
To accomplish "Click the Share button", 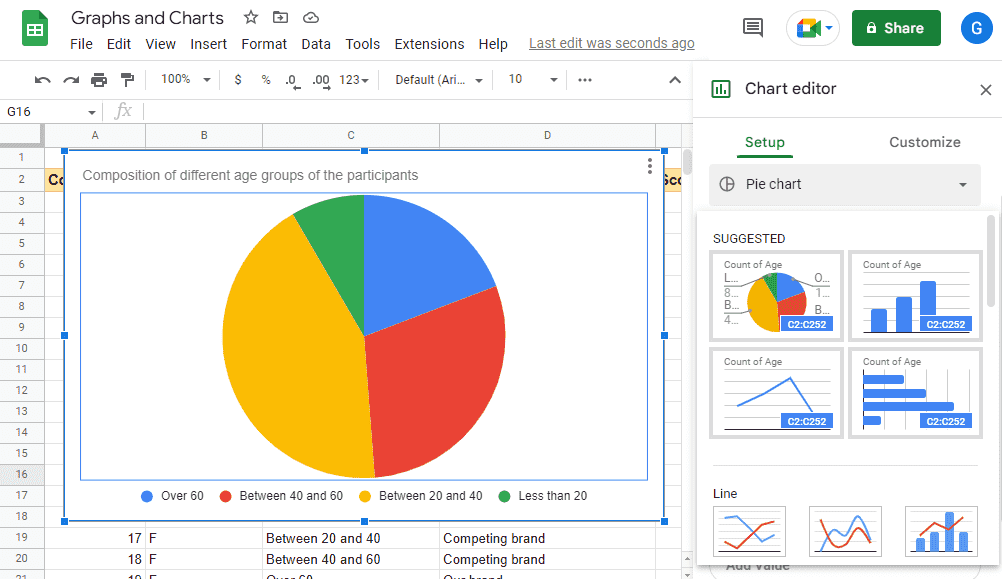I will click(895, 27).
